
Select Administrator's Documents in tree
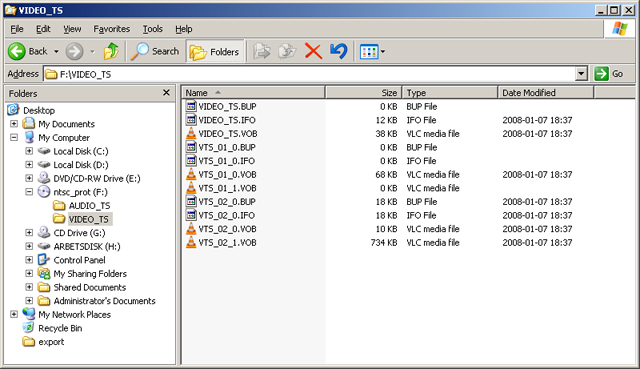pos(104,301)
